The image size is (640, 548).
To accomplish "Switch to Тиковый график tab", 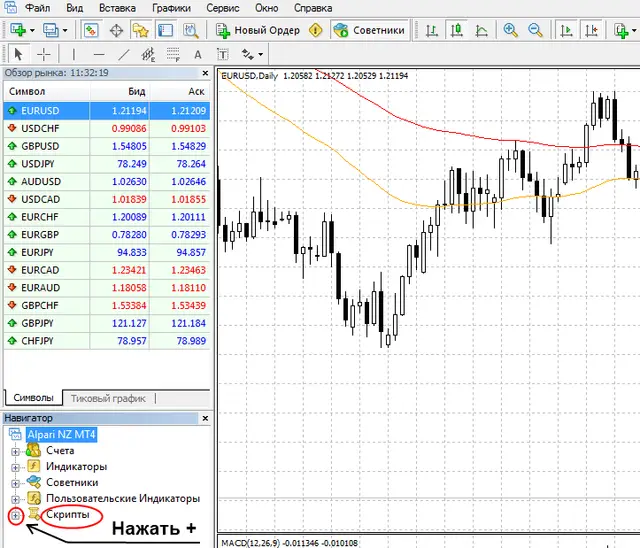I will 108,398.
